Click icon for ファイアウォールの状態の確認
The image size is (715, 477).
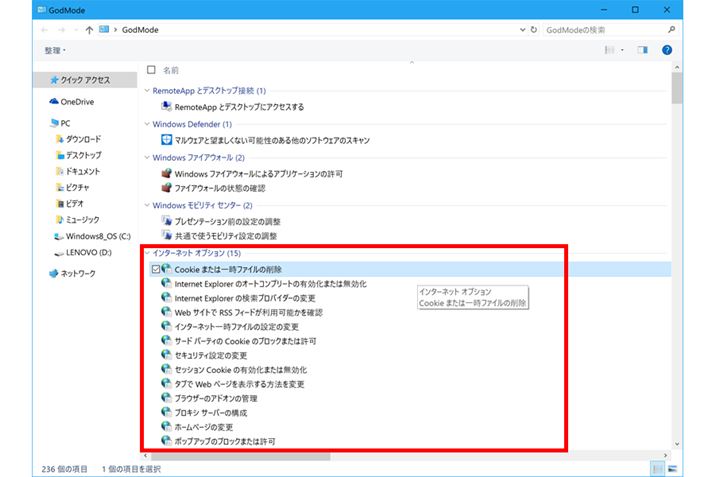166,187
